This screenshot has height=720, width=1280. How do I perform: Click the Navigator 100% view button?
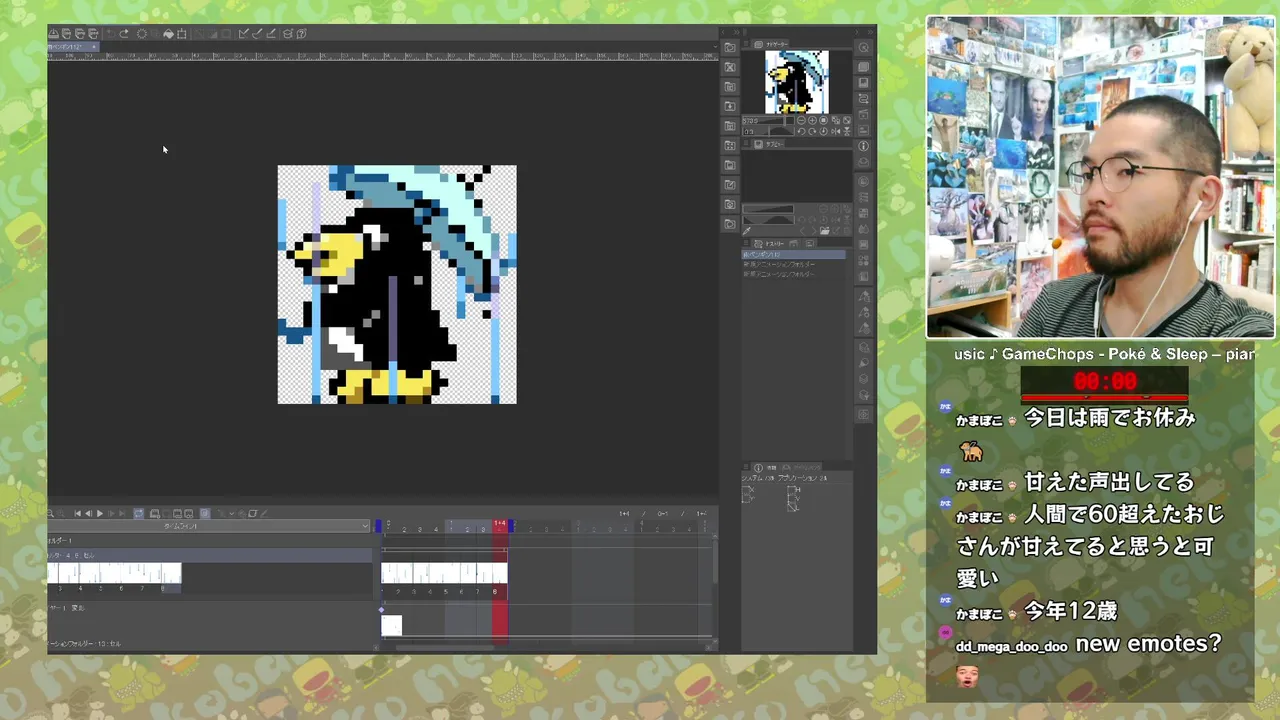(823, 120)
